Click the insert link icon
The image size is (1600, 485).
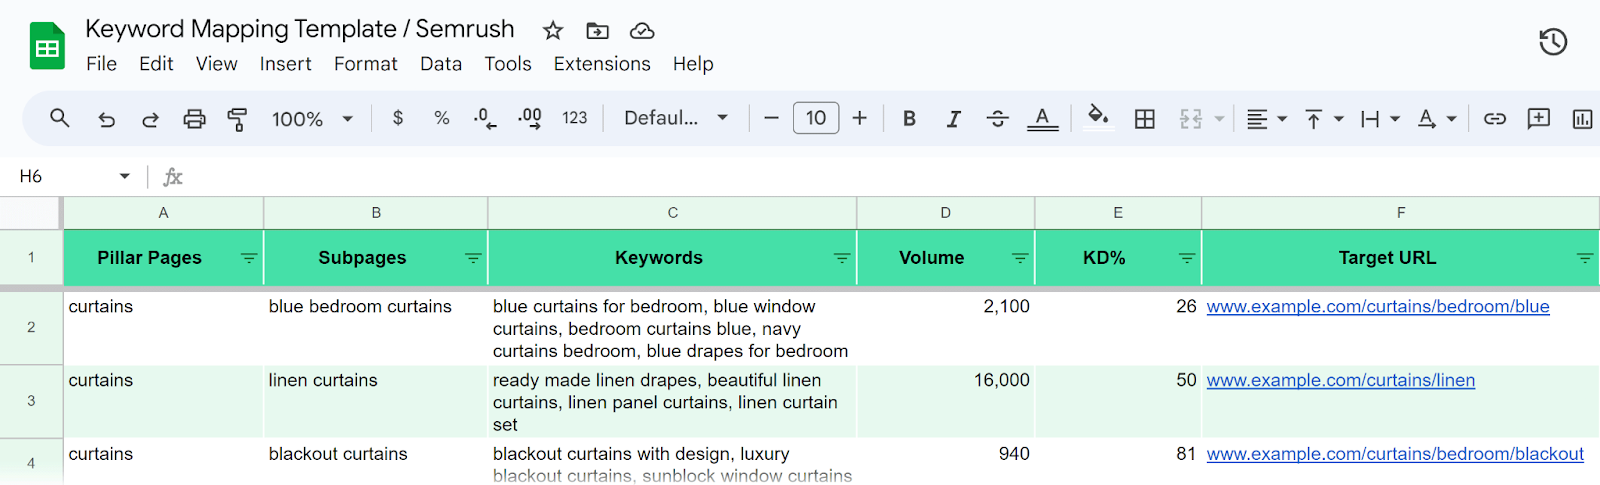[1494, 119]
